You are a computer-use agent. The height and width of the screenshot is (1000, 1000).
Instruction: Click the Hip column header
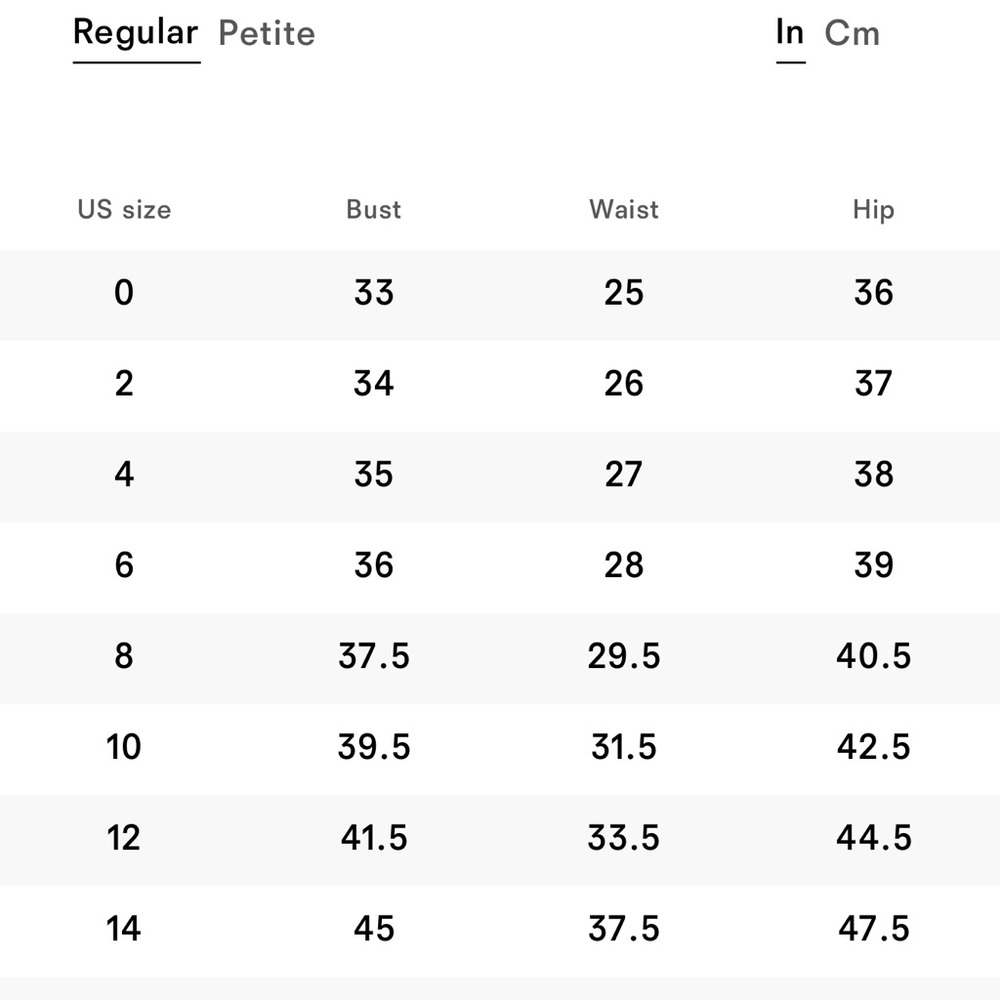(873, 210)
